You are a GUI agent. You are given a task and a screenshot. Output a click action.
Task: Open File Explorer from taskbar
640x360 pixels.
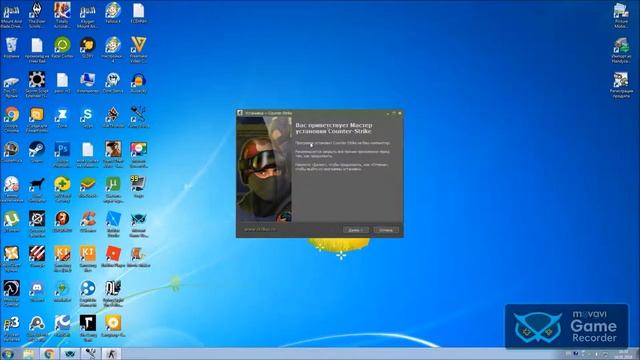[x=29, y=354]
